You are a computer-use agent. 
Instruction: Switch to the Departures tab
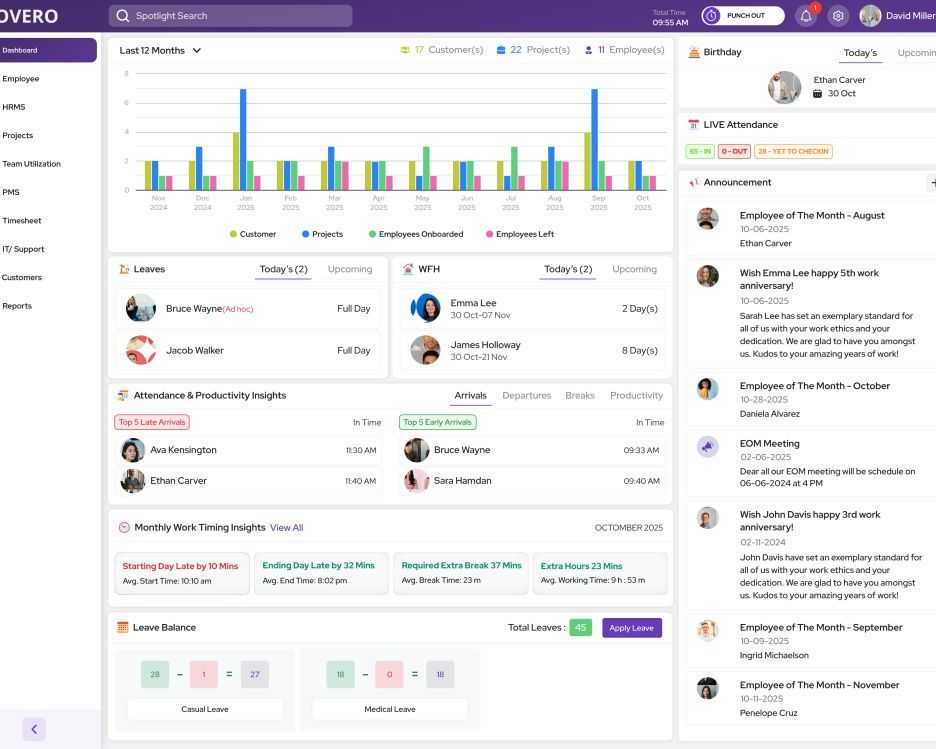coord(526,396)
